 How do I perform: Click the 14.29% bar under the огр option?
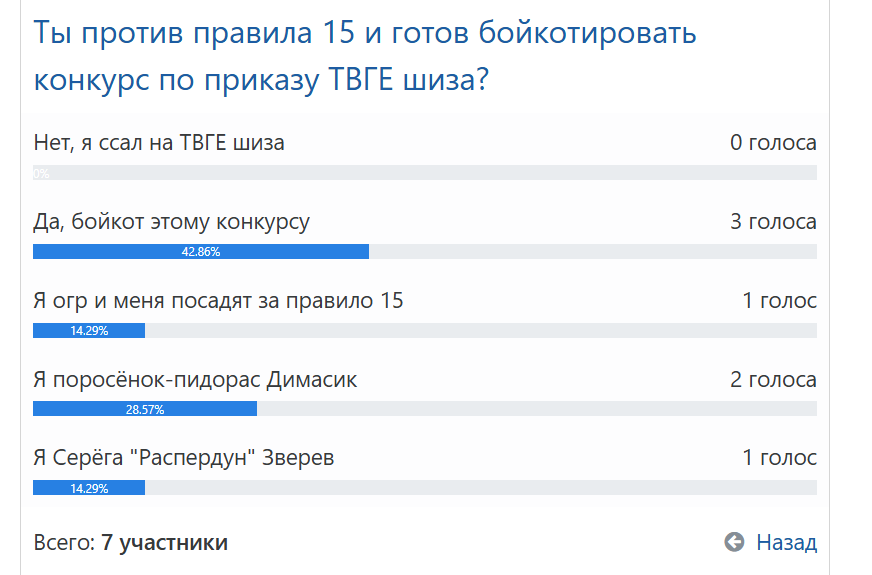click(89, 330)
